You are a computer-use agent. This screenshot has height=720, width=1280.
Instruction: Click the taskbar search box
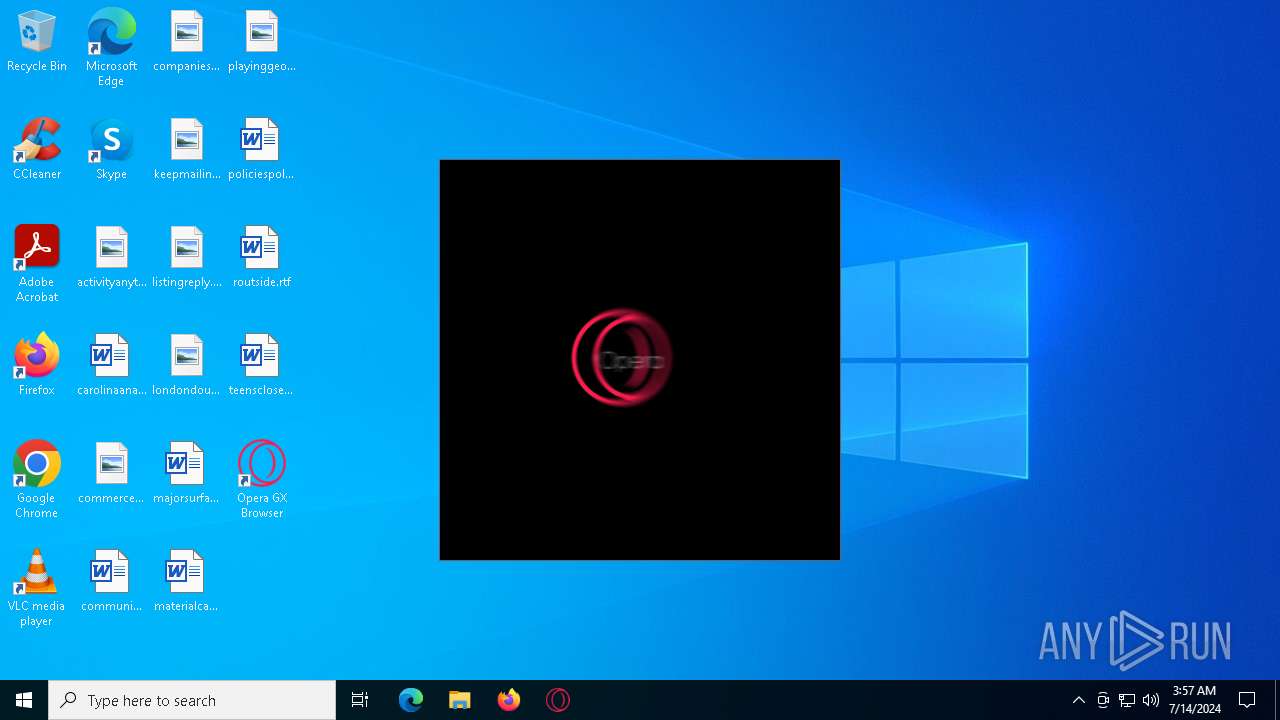point(192,700)
